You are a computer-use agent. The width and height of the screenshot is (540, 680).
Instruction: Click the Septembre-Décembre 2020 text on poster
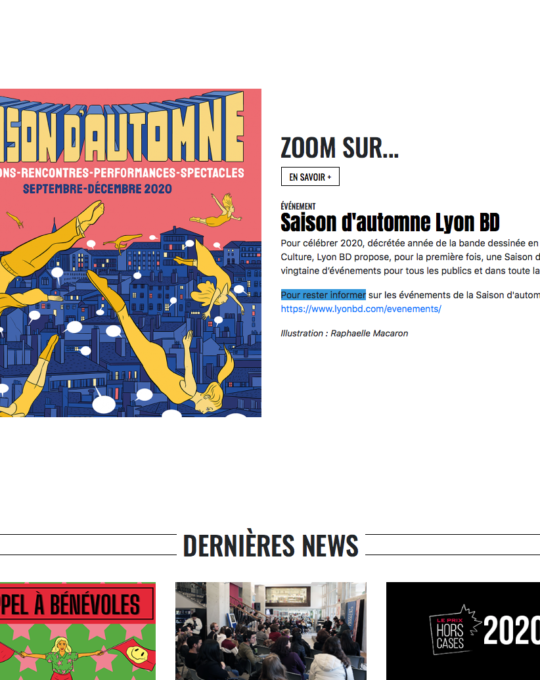tap(97, 189)
